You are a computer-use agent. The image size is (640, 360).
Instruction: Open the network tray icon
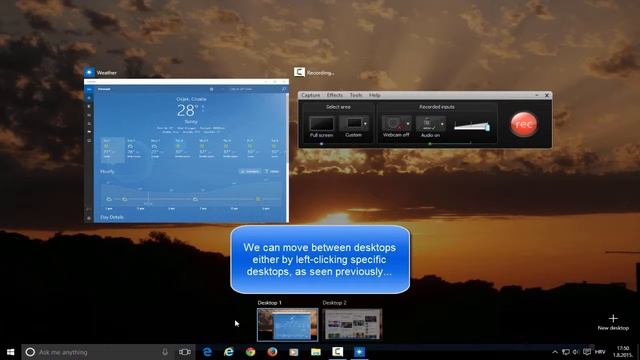[566, 352]
